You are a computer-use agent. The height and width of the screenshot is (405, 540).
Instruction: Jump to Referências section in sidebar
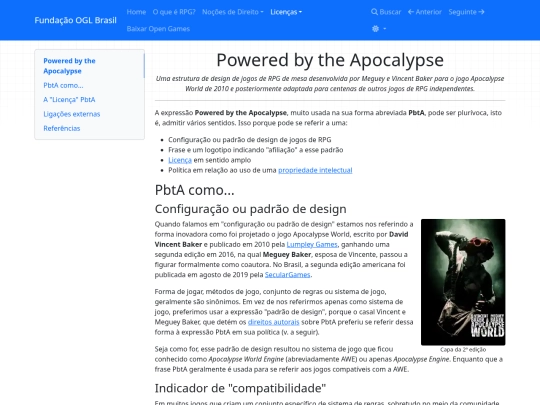pos(62,128)
